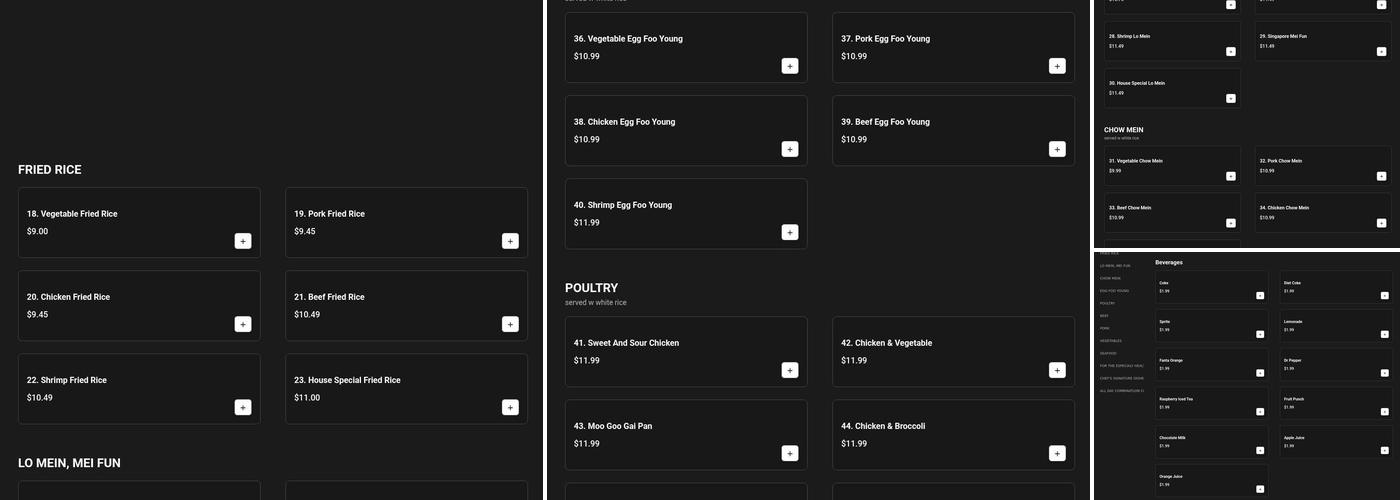Select Seafood category in sidebar
The width and height of the screenshot is (1400, 500).
pos(1108,353)
